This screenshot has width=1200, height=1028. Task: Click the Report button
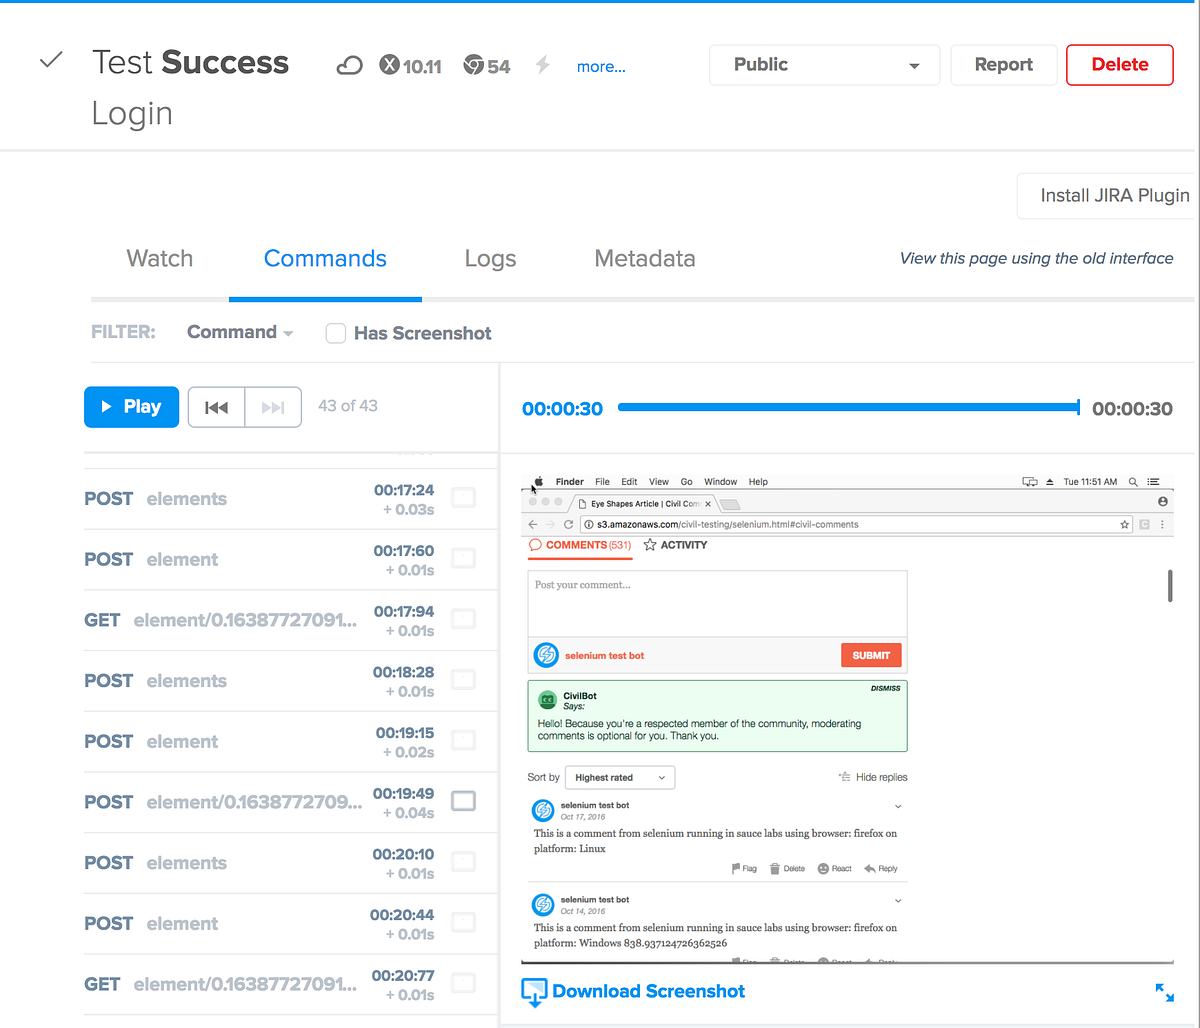(1003, 64)
